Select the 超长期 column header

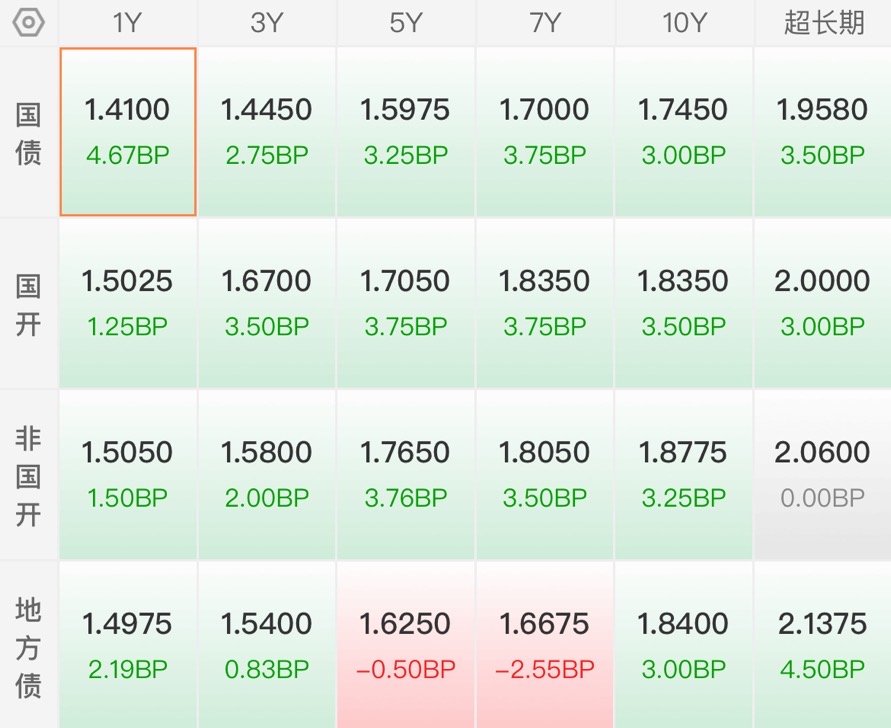coord(823,23)
